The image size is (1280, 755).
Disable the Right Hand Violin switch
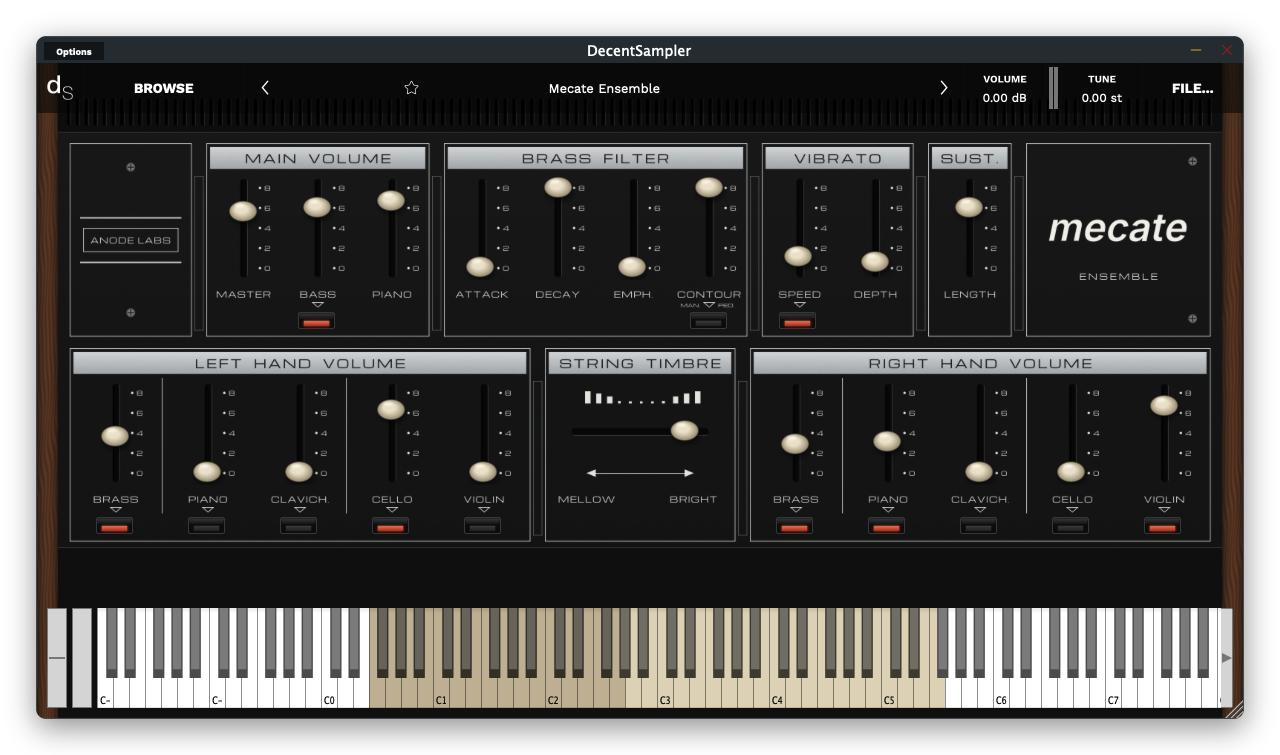click(1163, 526)
